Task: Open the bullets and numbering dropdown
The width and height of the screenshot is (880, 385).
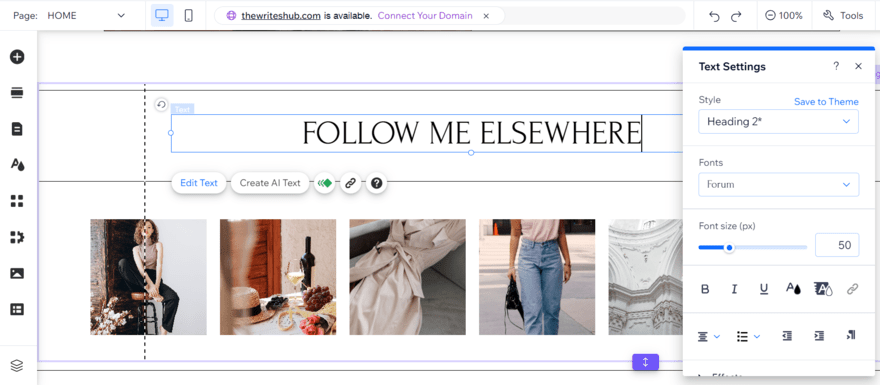Action: (748, 336)
